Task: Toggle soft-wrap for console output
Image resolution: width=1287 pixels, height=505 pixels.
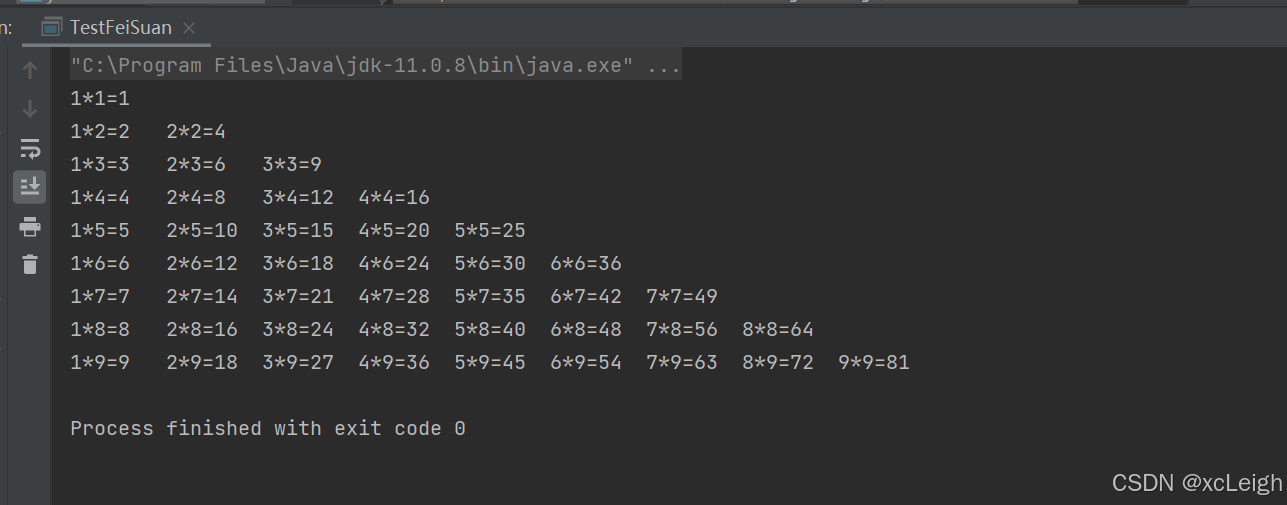Action: (x=30, y=149)
